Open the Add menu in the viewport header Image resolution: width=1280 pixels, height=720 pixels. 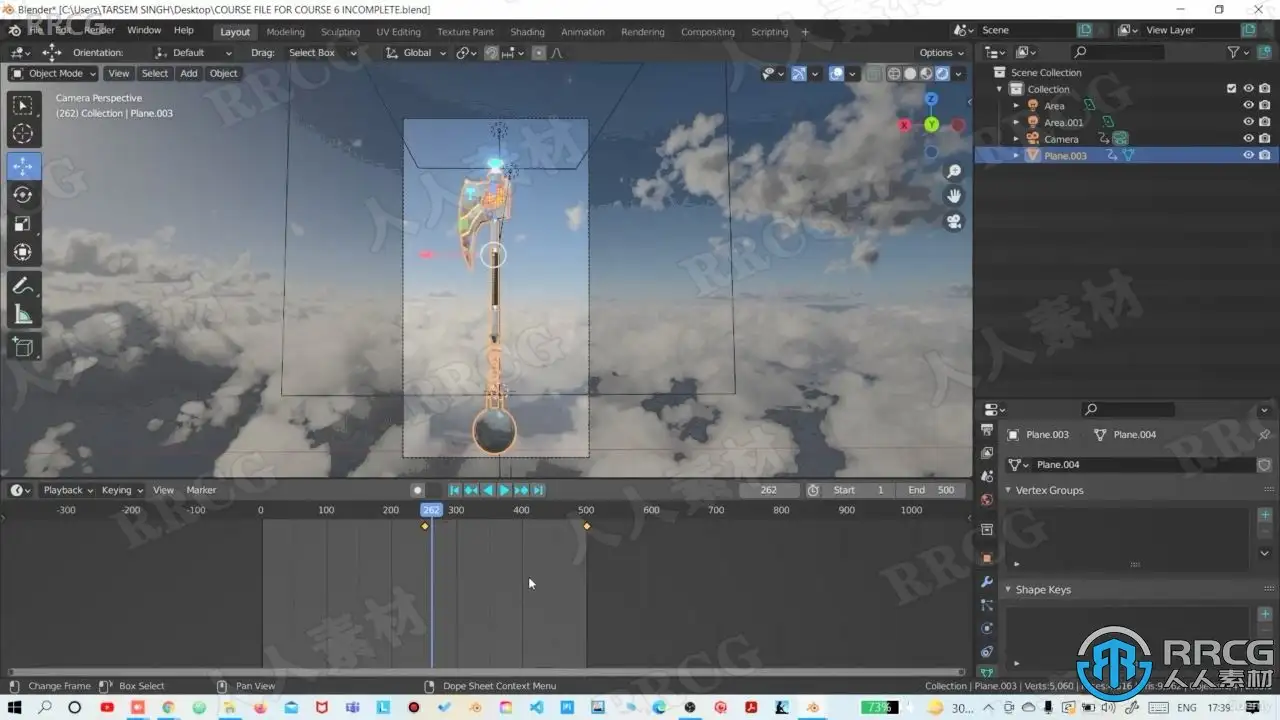click(189, 73)
